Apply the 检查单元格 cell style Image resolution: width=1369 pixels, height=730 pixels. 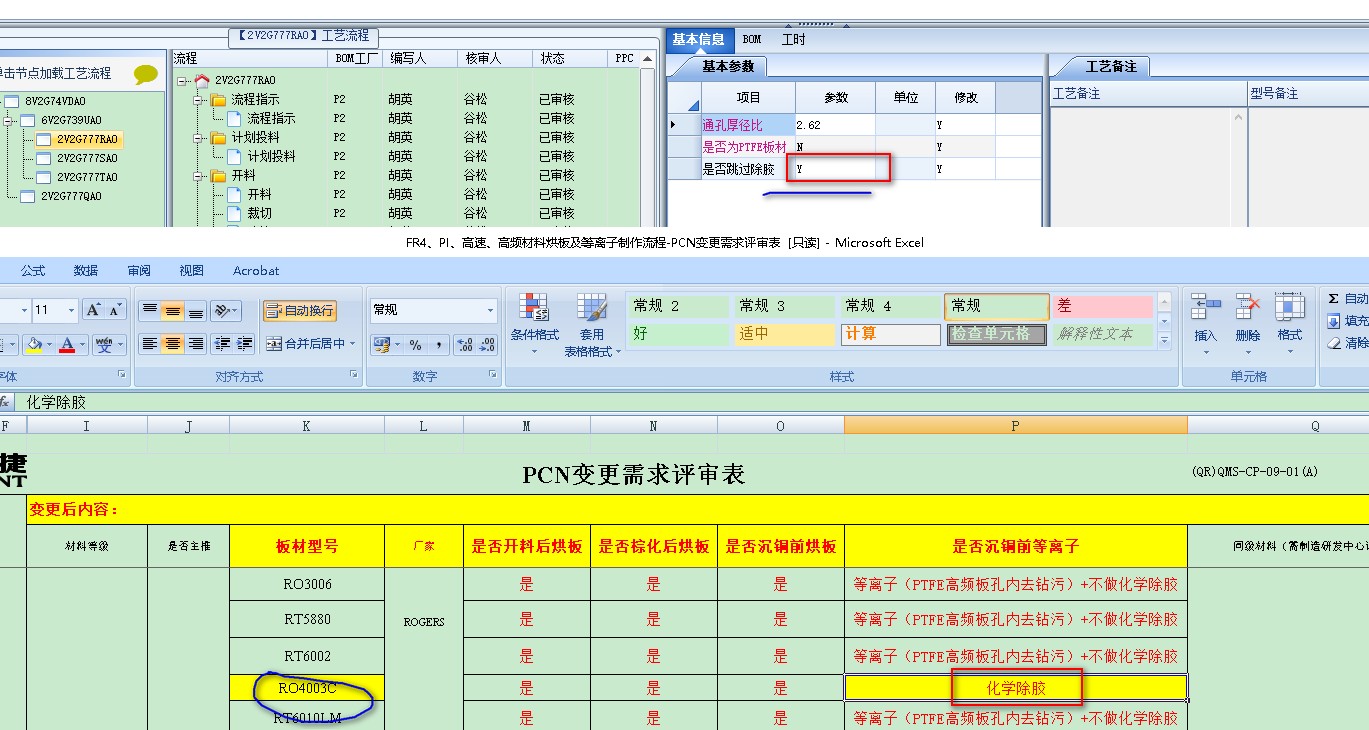pyautogui.click(x=997, y=334)
